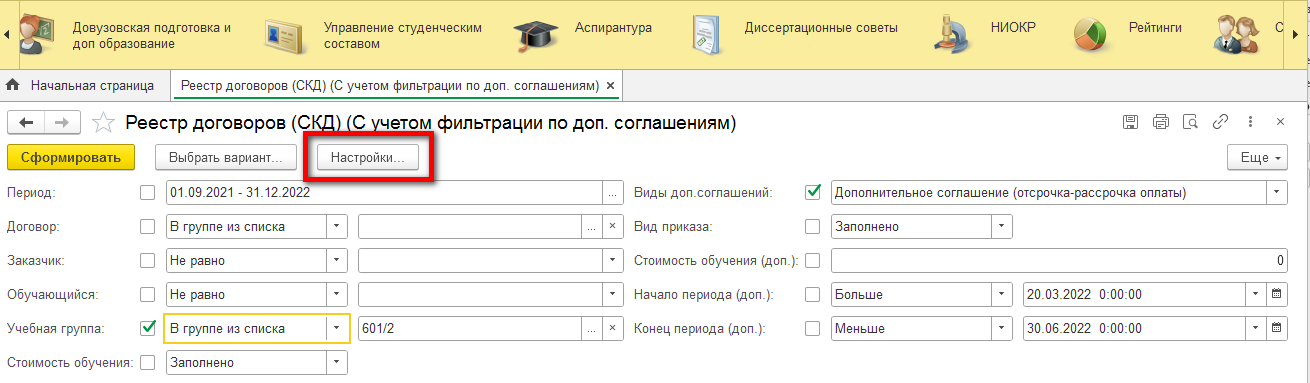Open period selection ellipsis button

[x=612, y=192]
